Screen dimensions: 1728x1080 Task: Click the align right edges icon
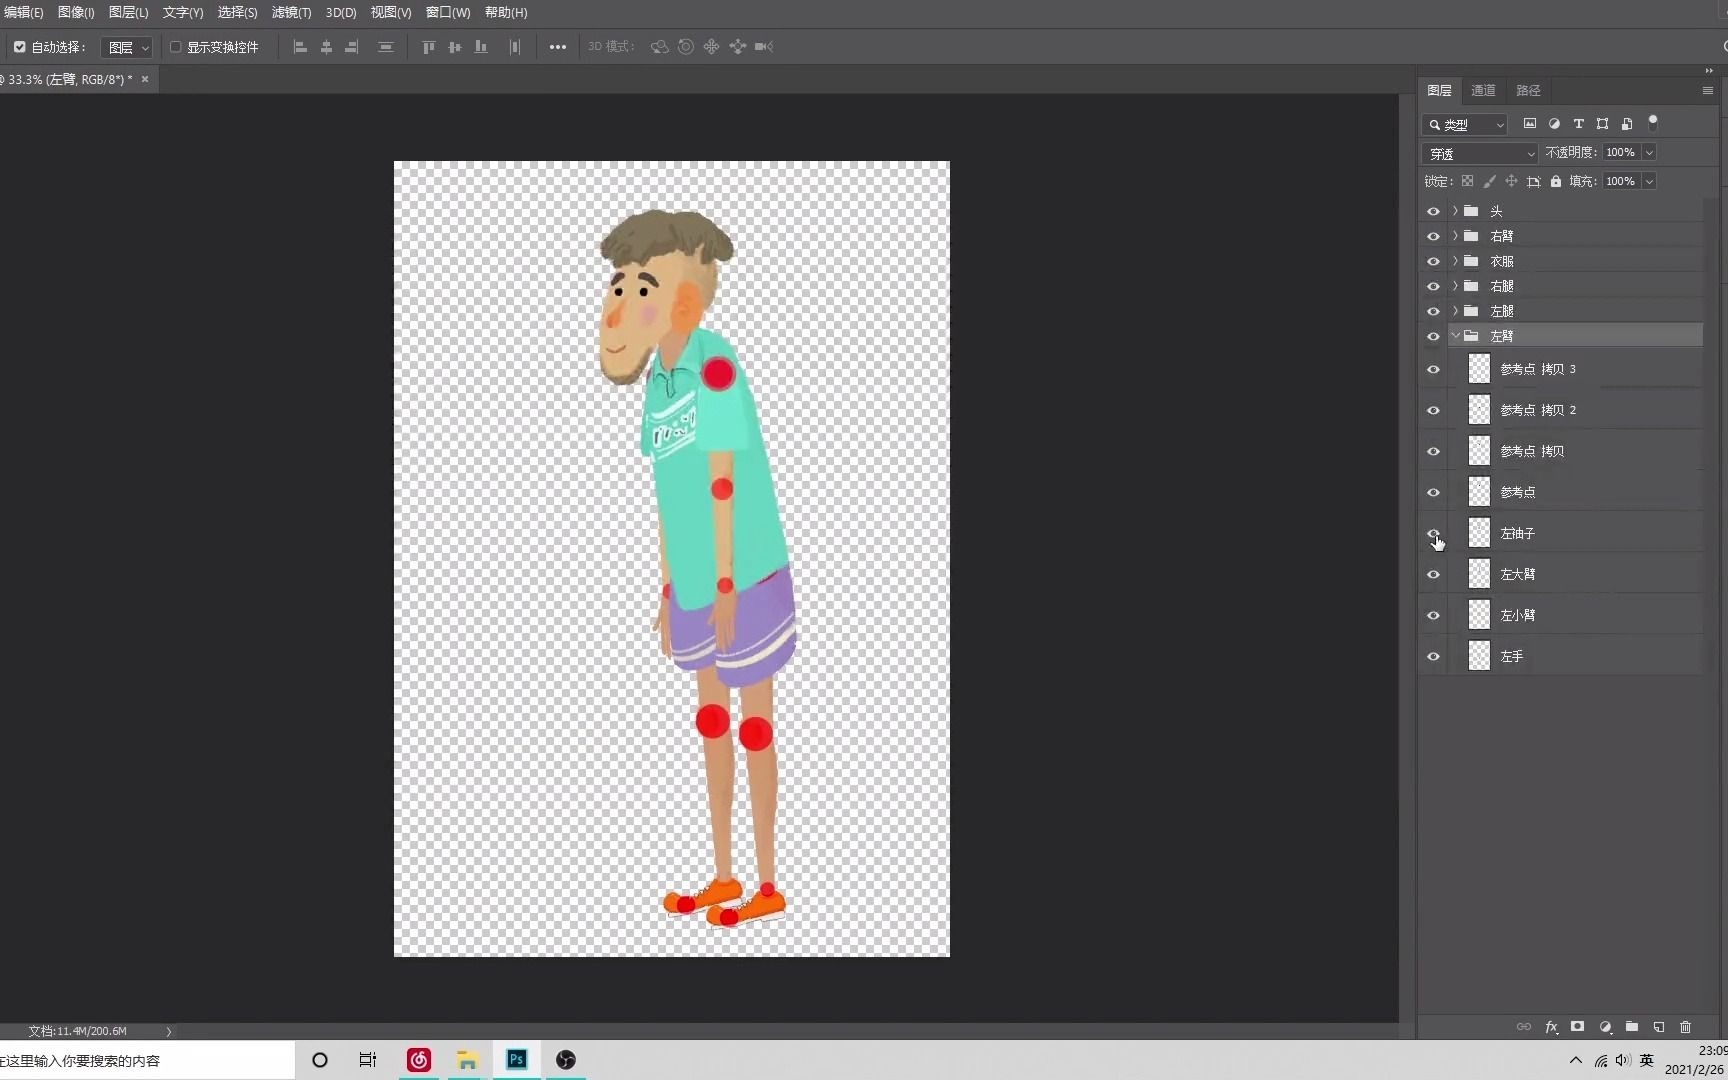(x=352, y=47)
